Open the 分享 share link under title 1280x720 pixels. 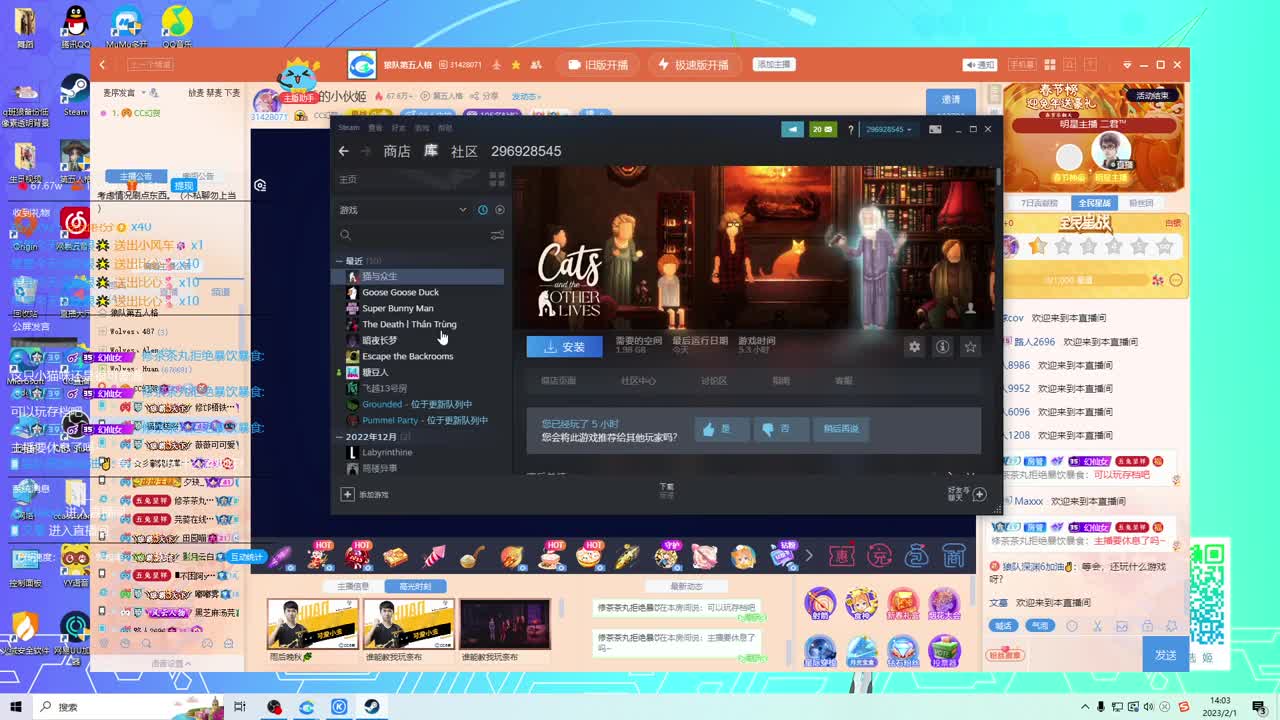point(485,96)
